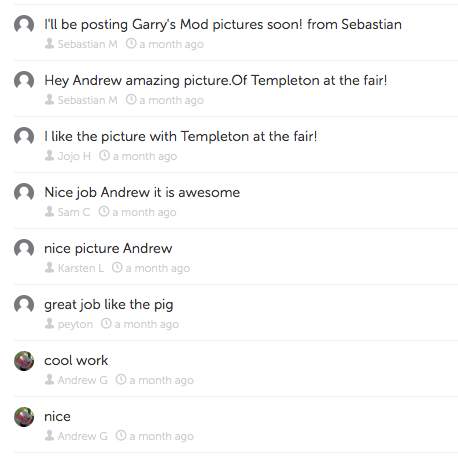Open Sam C author name link

[74, 212]
